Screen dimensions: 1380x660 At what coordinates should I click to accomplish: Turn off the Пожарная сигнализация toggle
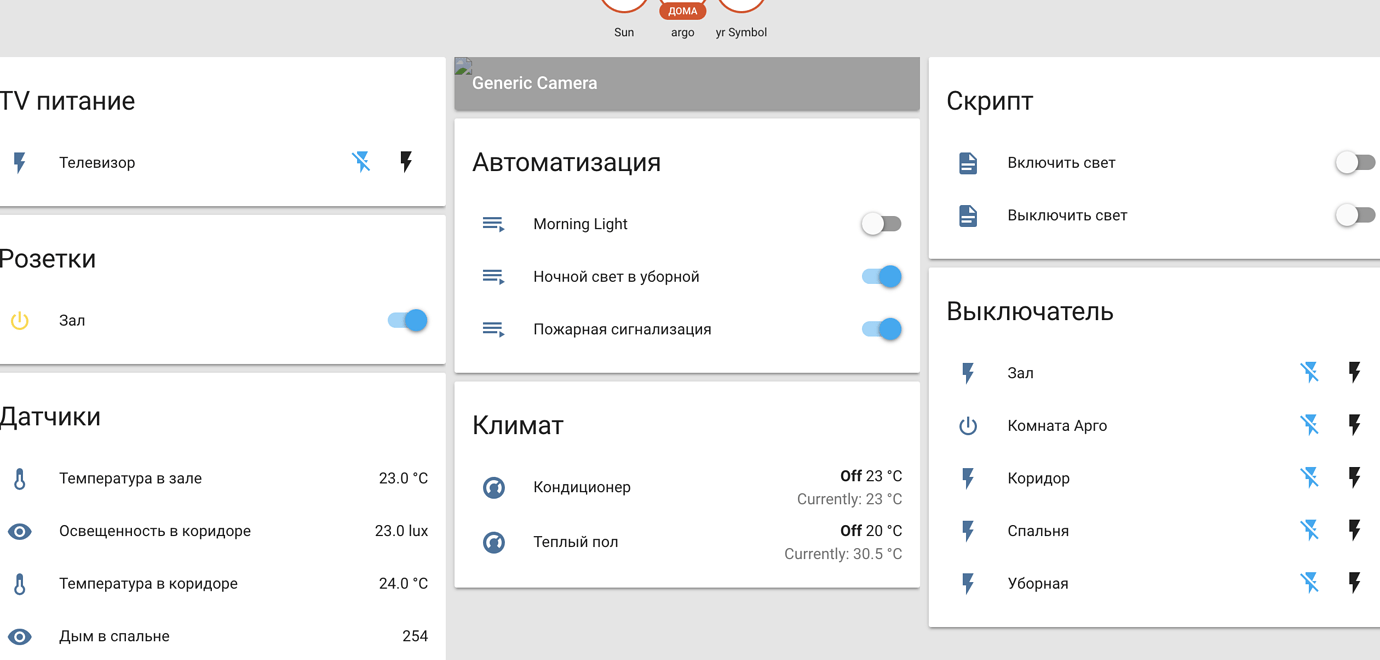879,328
